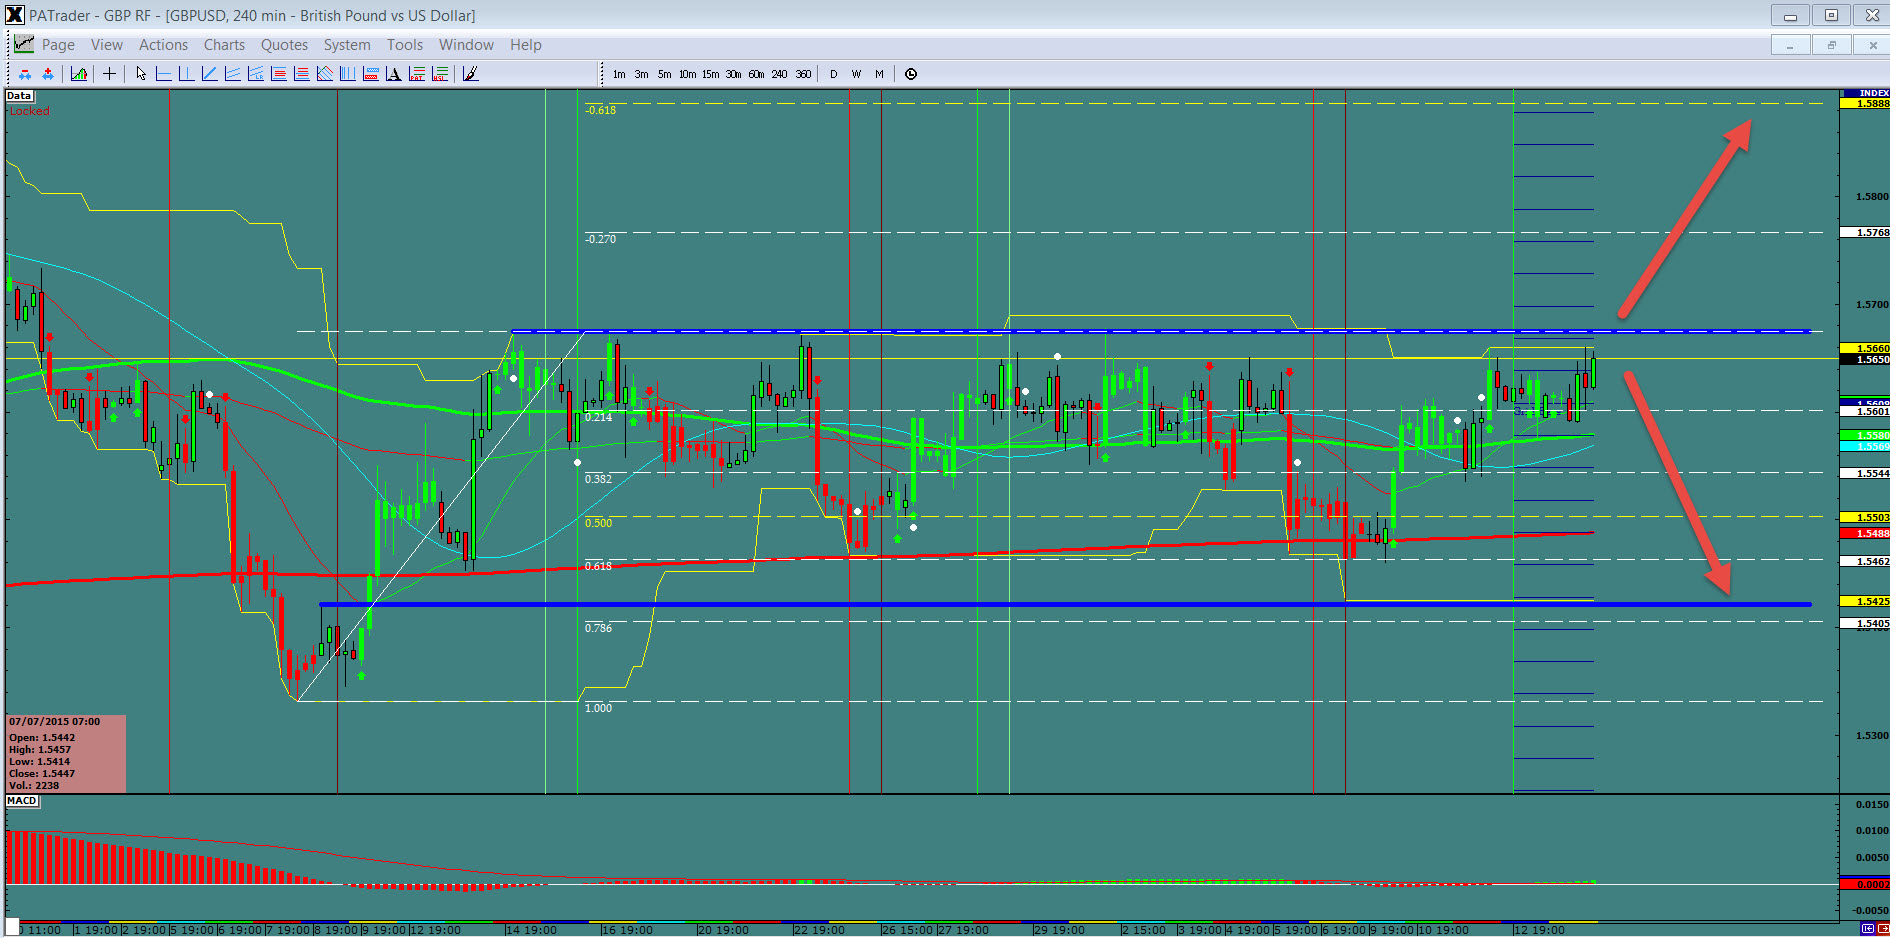Open the Actions menu

(x=163, y=45)
